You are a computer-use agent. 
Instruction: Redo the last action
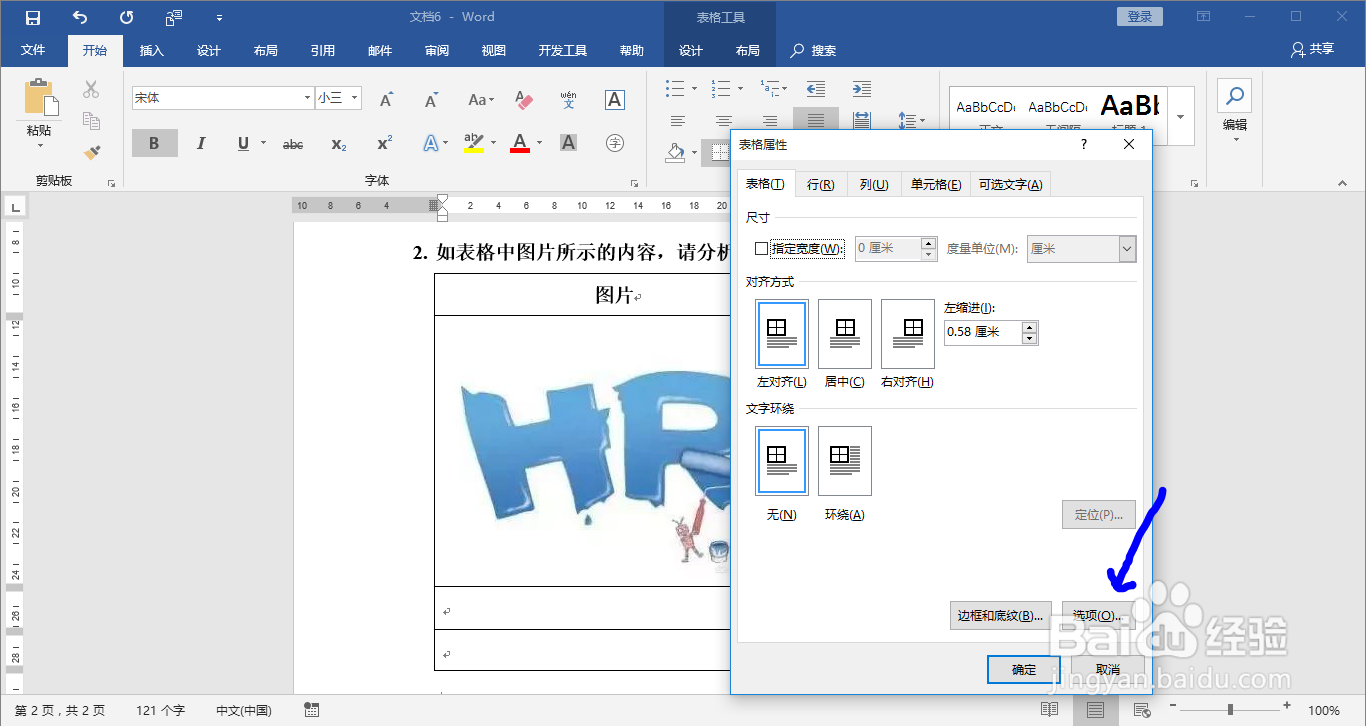pos(126,17)
